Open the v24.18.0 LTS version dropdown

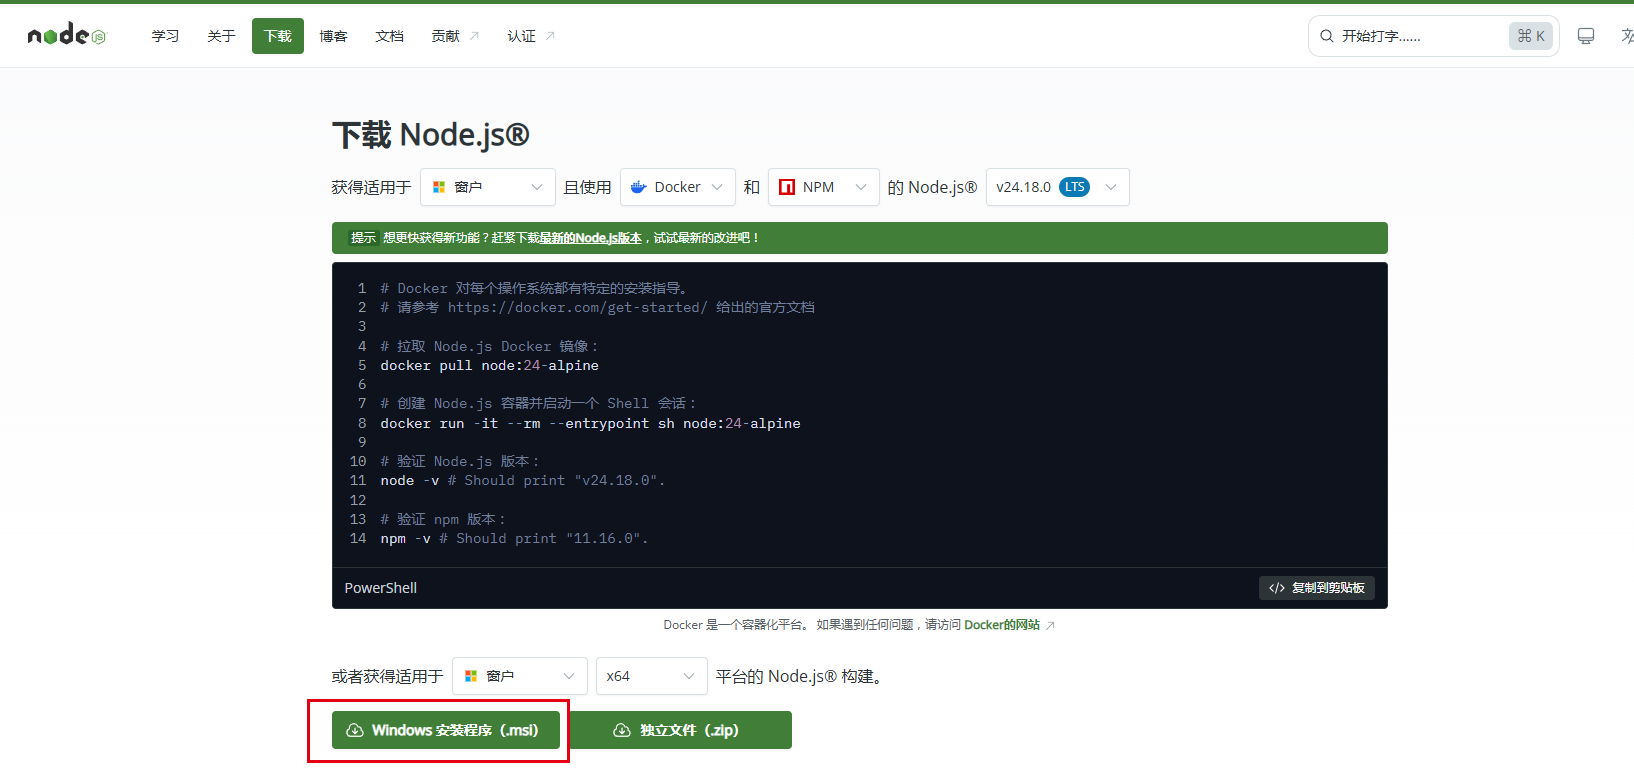tap(1058, 187)
